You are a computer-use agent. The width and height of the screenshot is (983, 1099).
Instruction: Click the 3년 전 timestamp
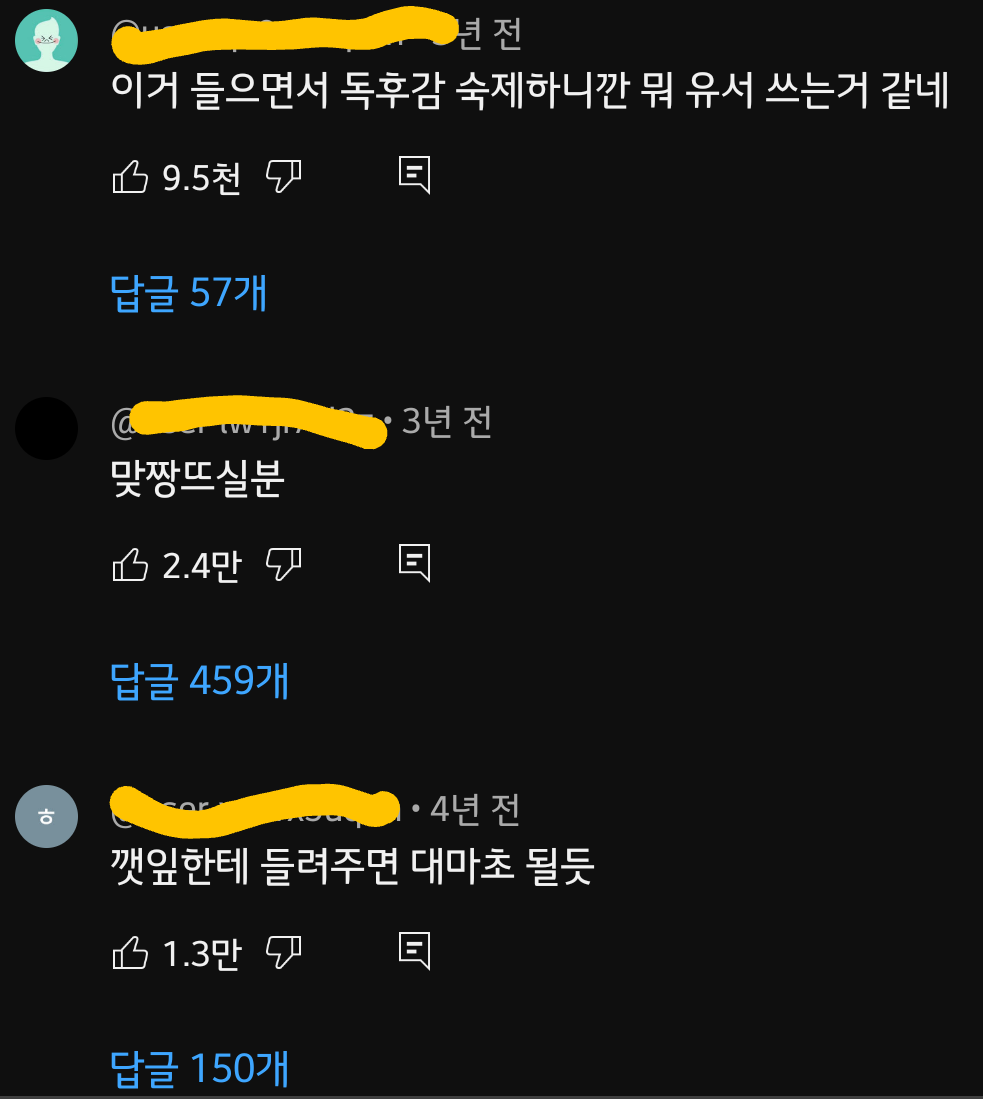447,422
